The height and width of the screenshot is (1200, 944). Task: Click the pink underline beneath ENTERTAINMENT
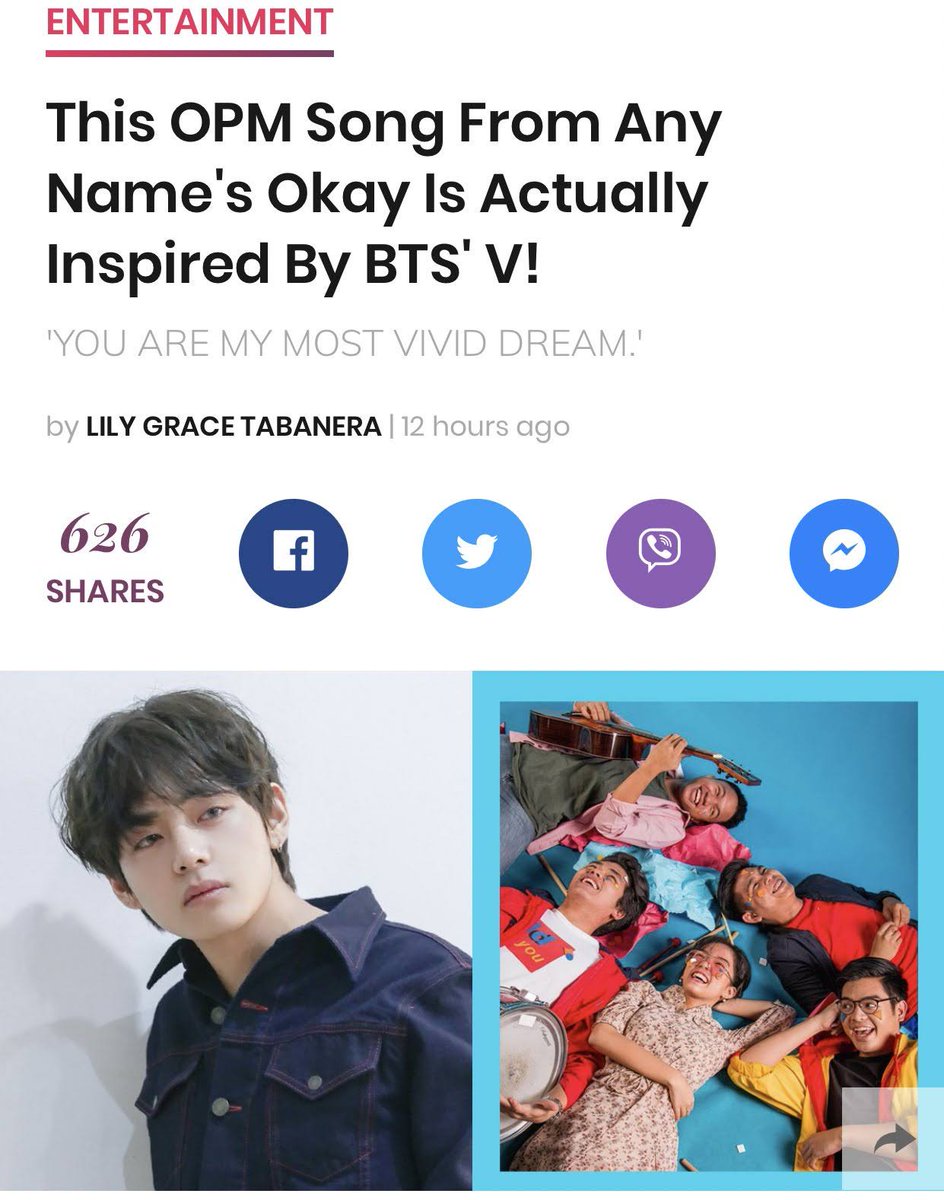190,52
